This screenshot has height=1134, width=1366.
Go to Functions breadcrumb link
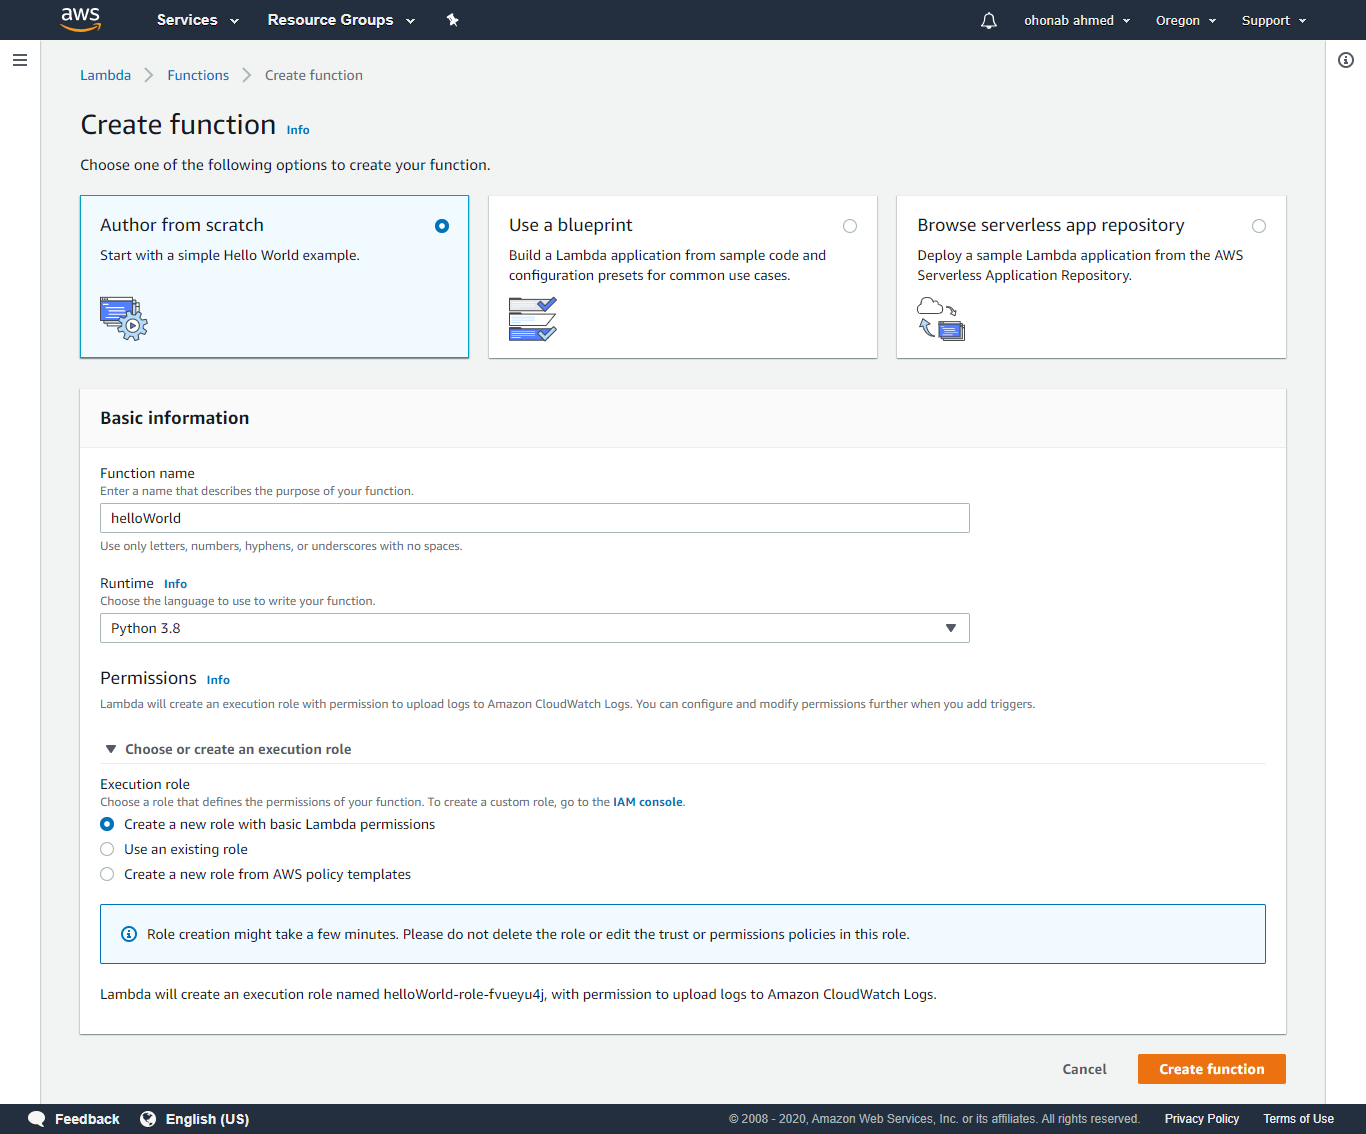pos(198,75)
